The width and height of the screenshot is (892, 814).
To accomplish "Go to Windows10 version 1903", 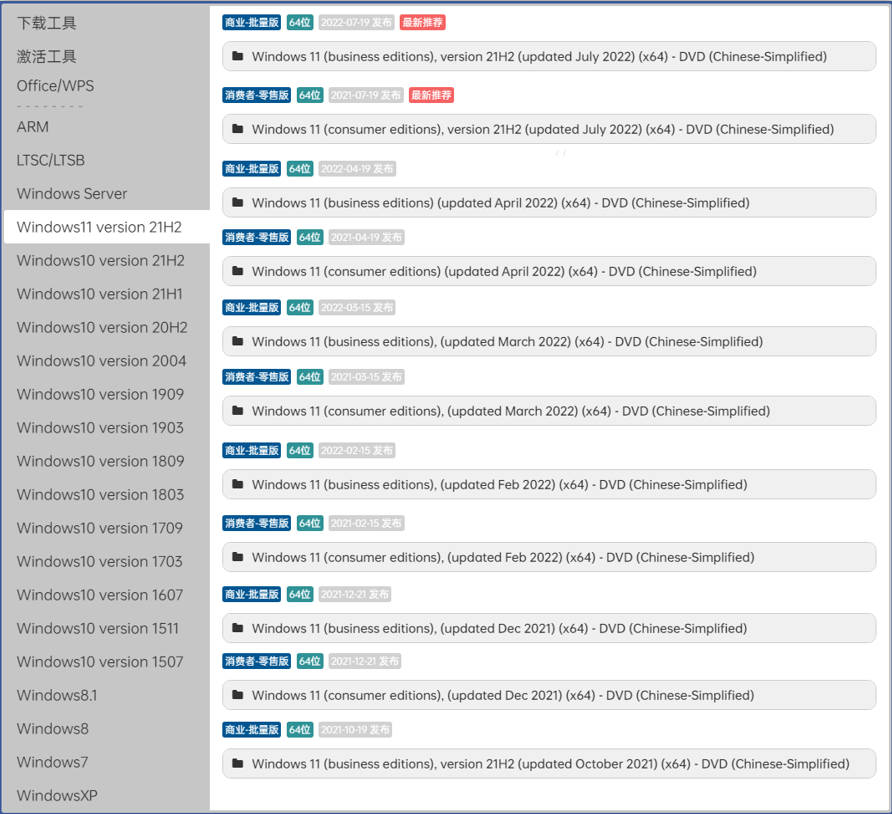I will tap(100, 428).
